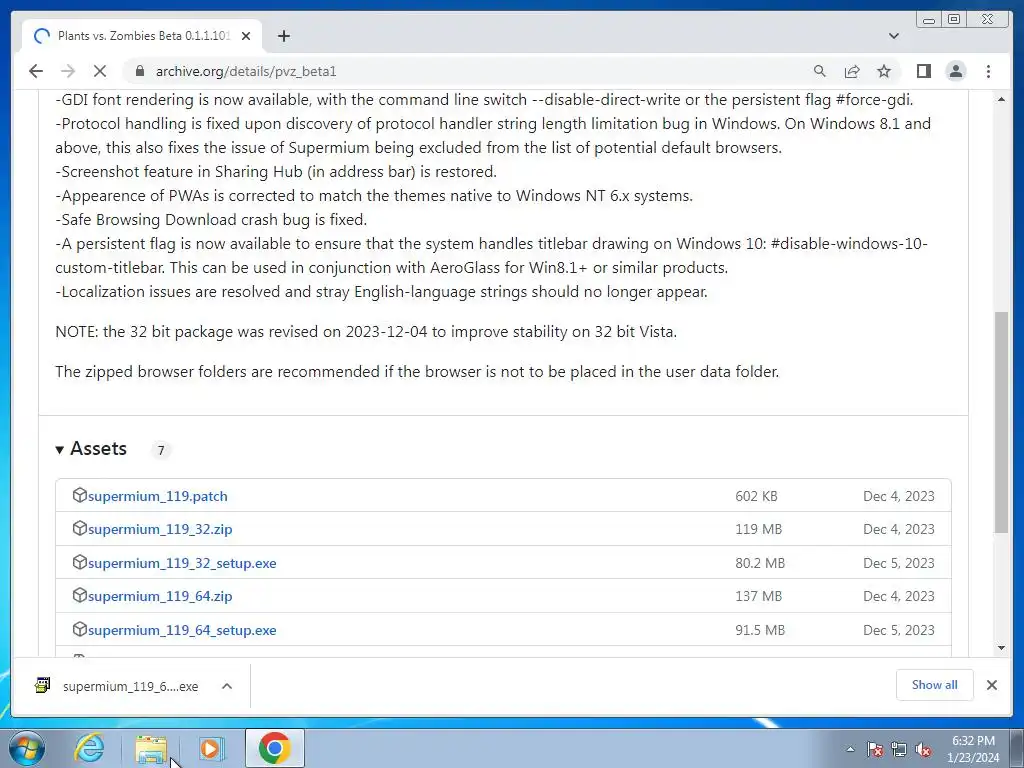
Task: Close the Plants vs. Zombies tab
Action: [x=246, y=36]
